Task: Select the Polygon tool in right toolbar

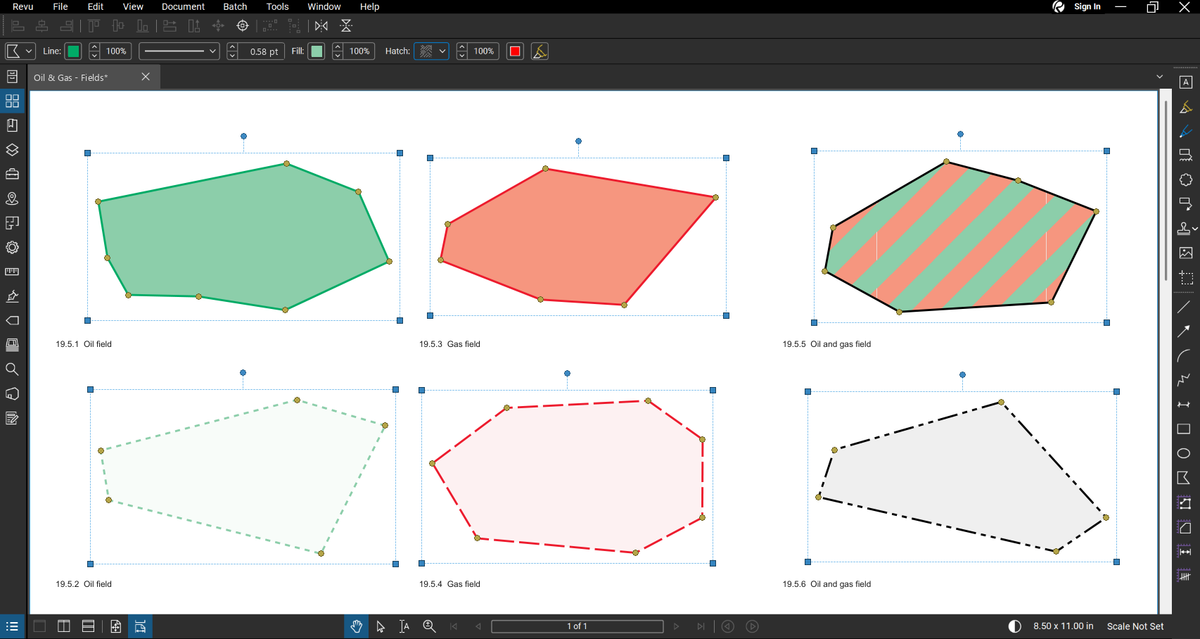Action: (1185, 478)
